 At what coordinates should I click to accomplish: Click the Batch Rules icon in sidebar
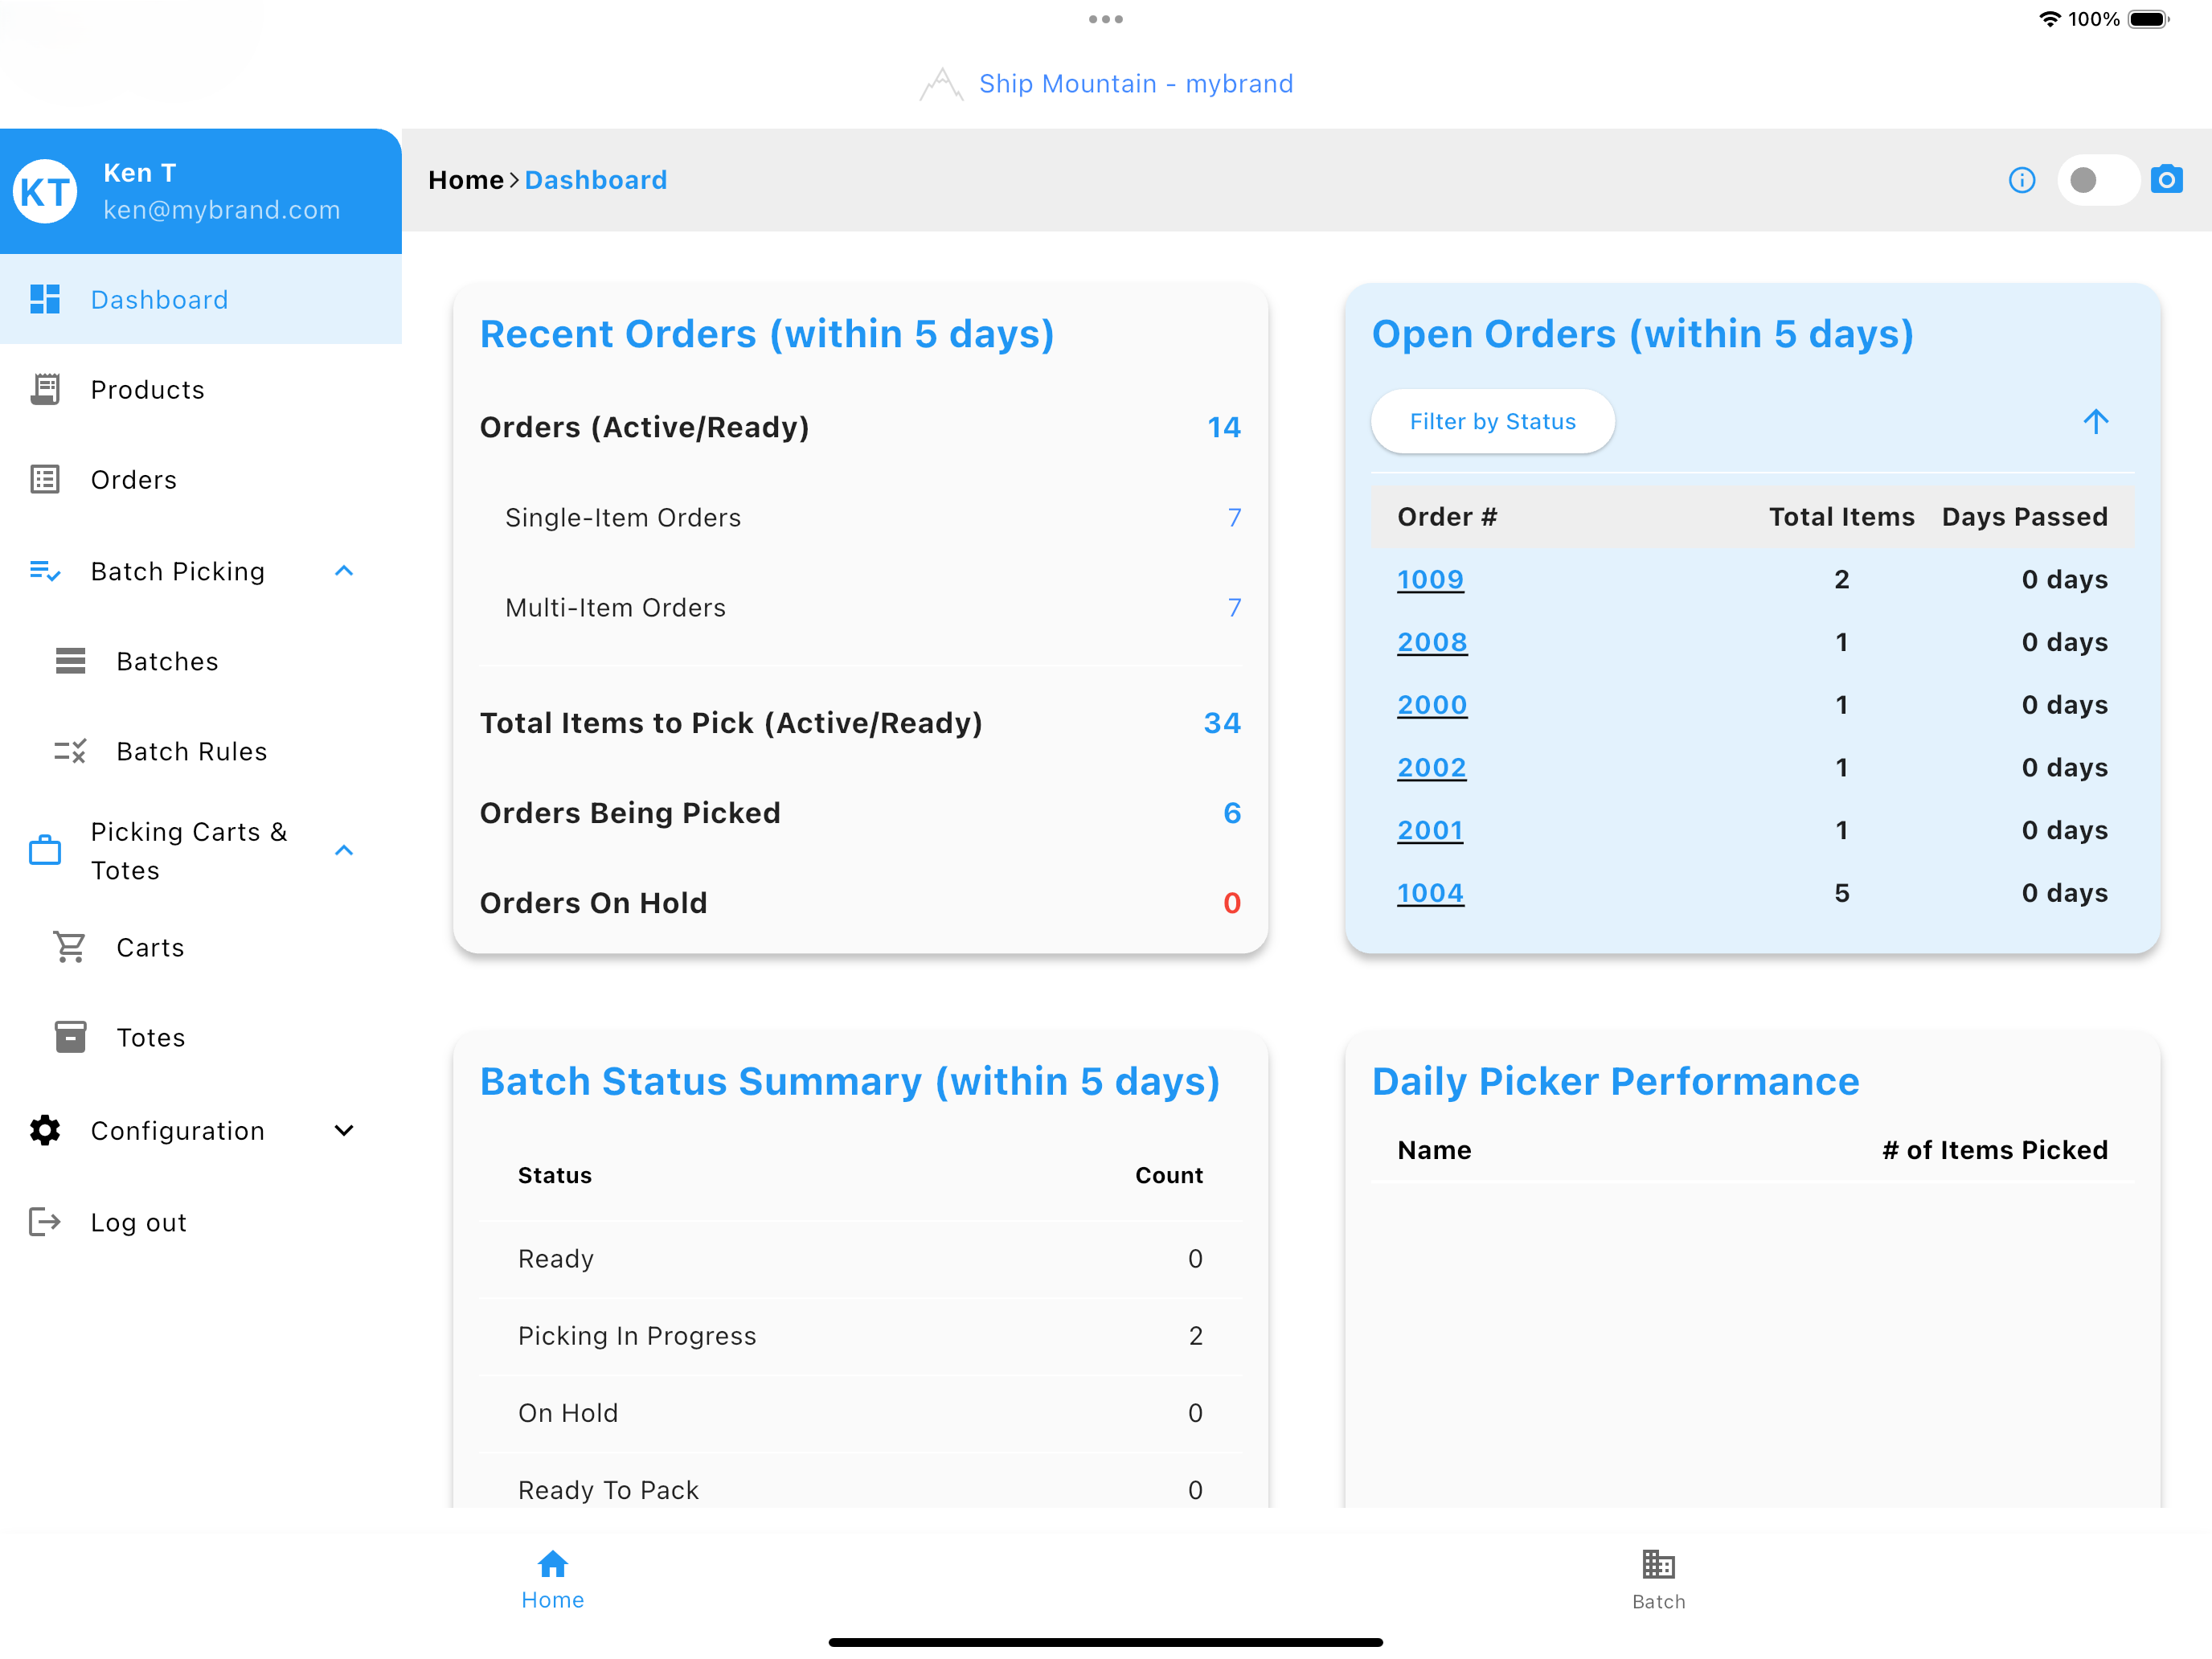point(70,751)
